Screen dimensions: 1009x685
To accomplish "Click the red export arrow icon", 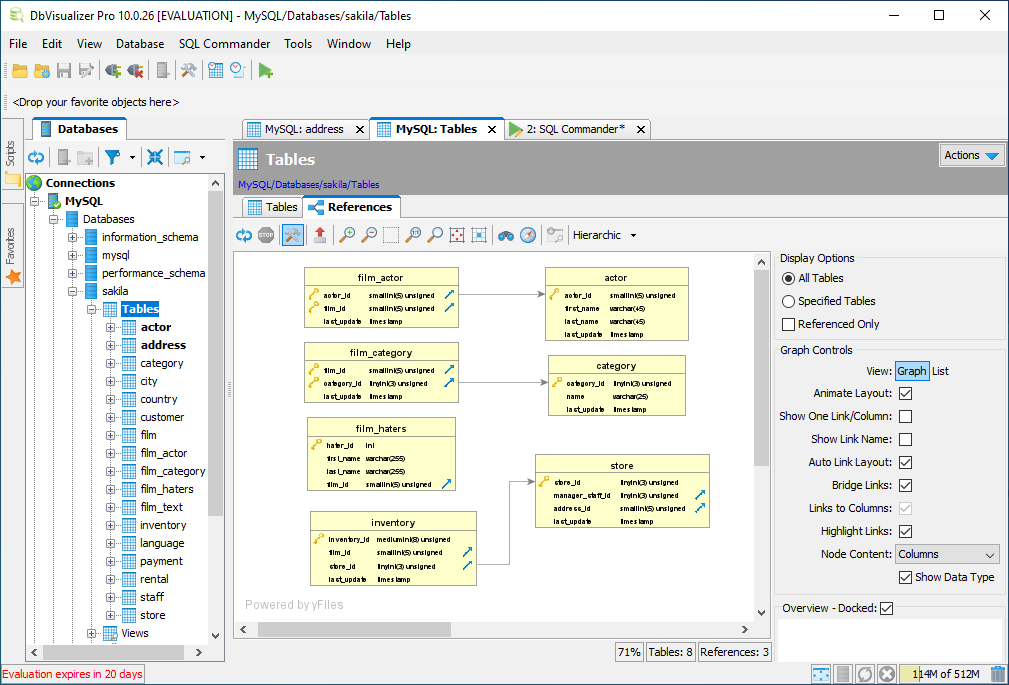I will pos(320,236).
